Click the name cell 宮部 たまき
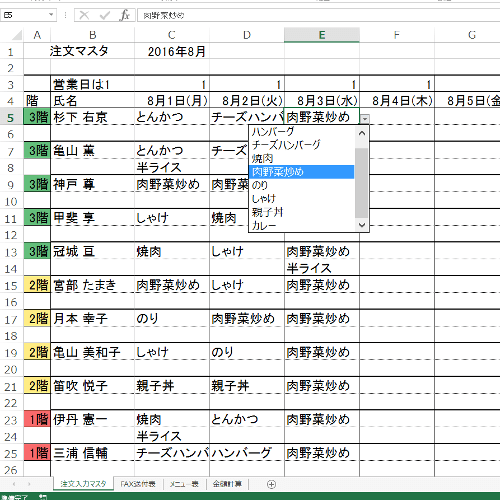Screen dimensions: 500x500 click(93, 285)
